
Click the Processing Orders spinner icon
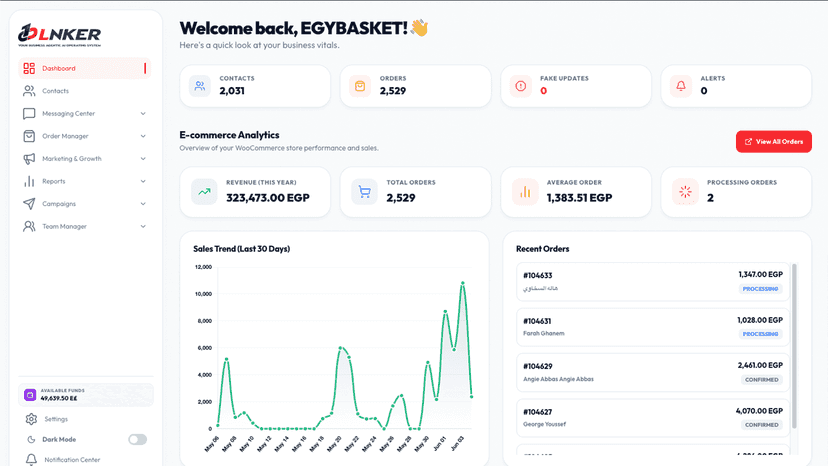(x=685, y=192)
